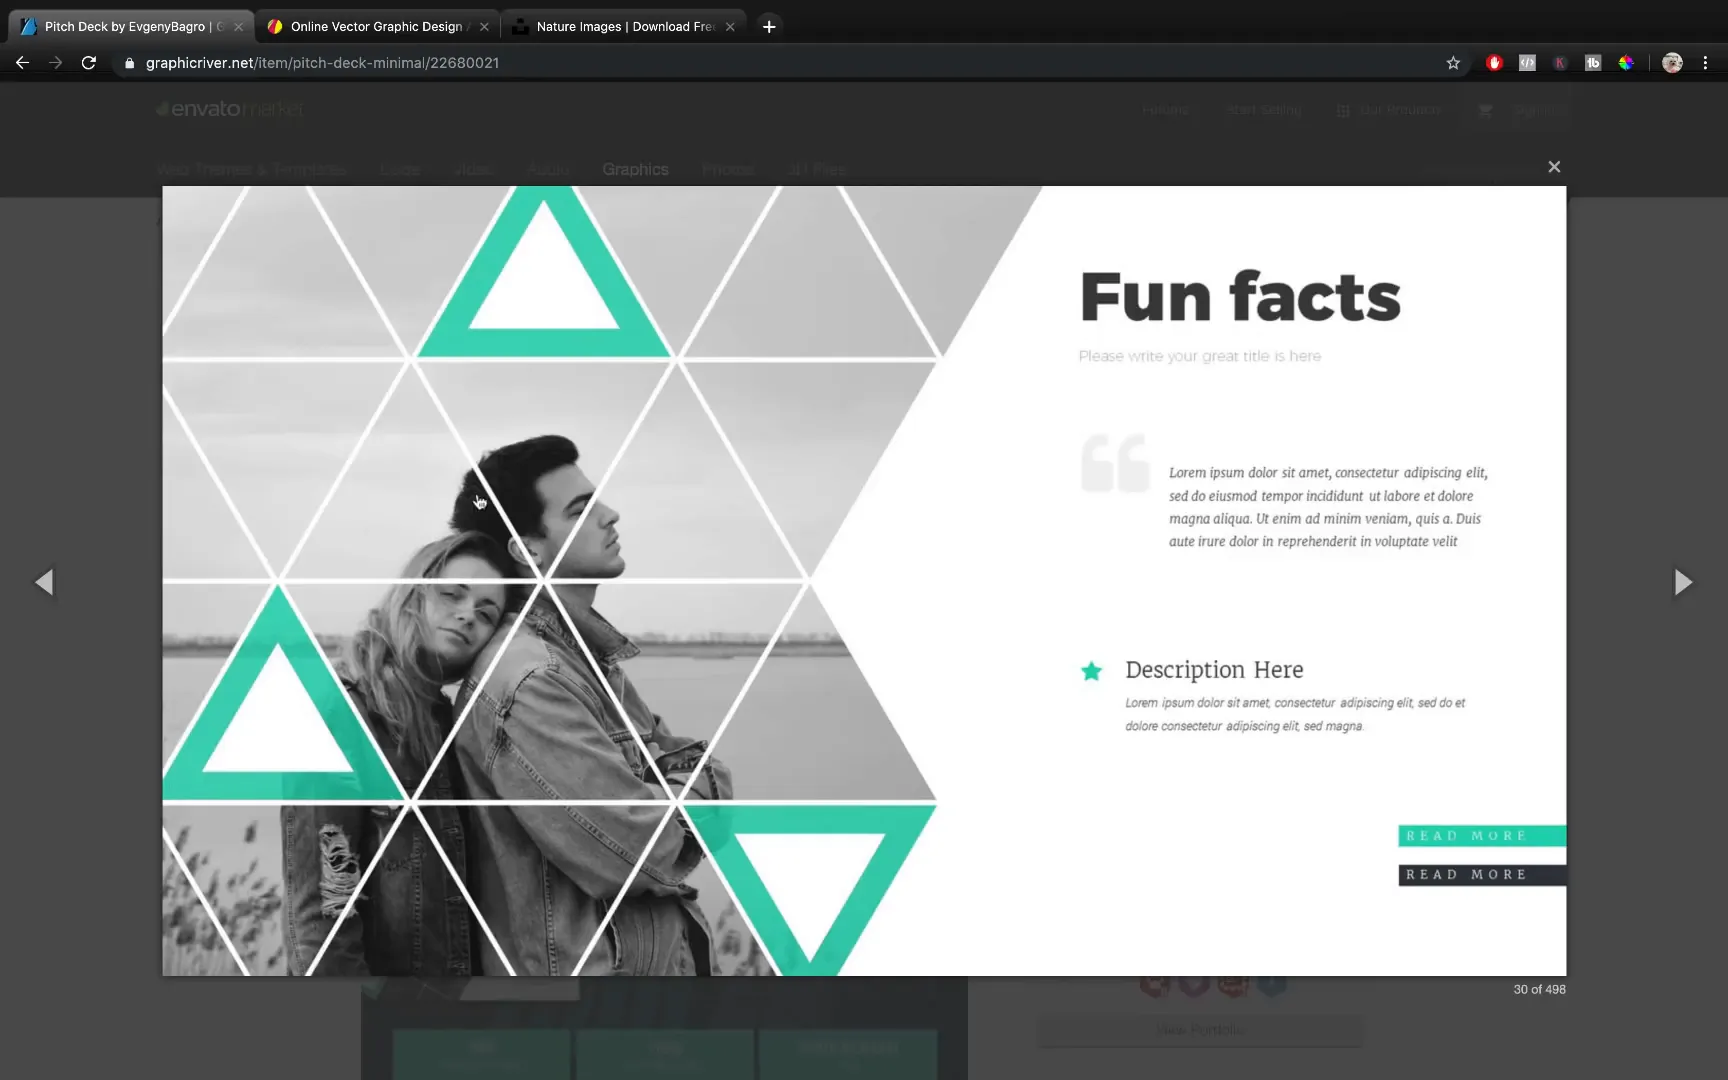The width and height of the screenshot is (1728, 1080).
Task: Switch to Online Vector Graphic Design tab
Action: pos(376,27)
